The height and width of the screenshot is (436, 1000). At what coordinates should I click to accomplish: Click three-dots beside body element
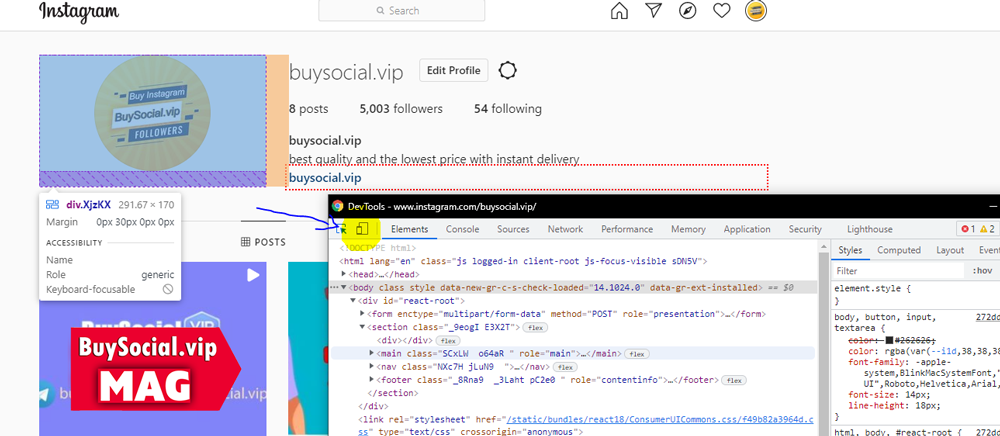[334, 288]
